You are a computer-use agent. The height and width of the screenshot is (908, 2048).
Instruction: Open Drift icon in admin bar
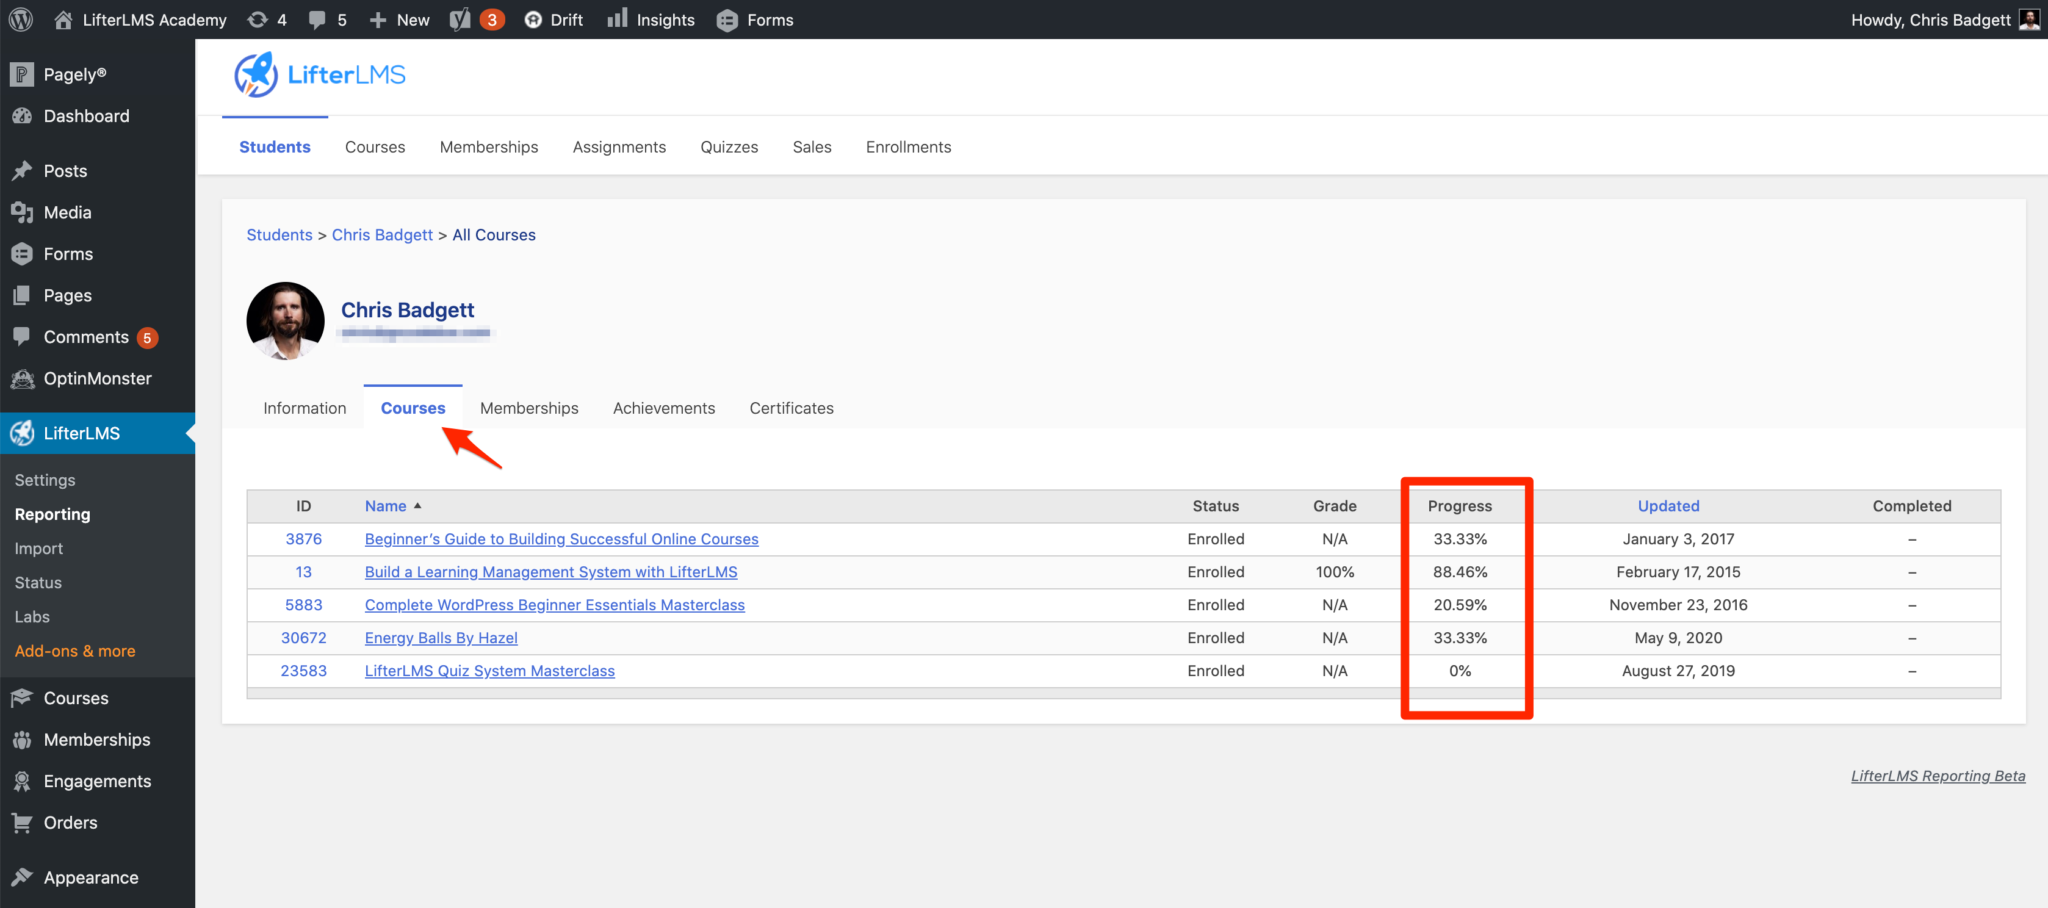pyautogui.click(x=533, y=20)
